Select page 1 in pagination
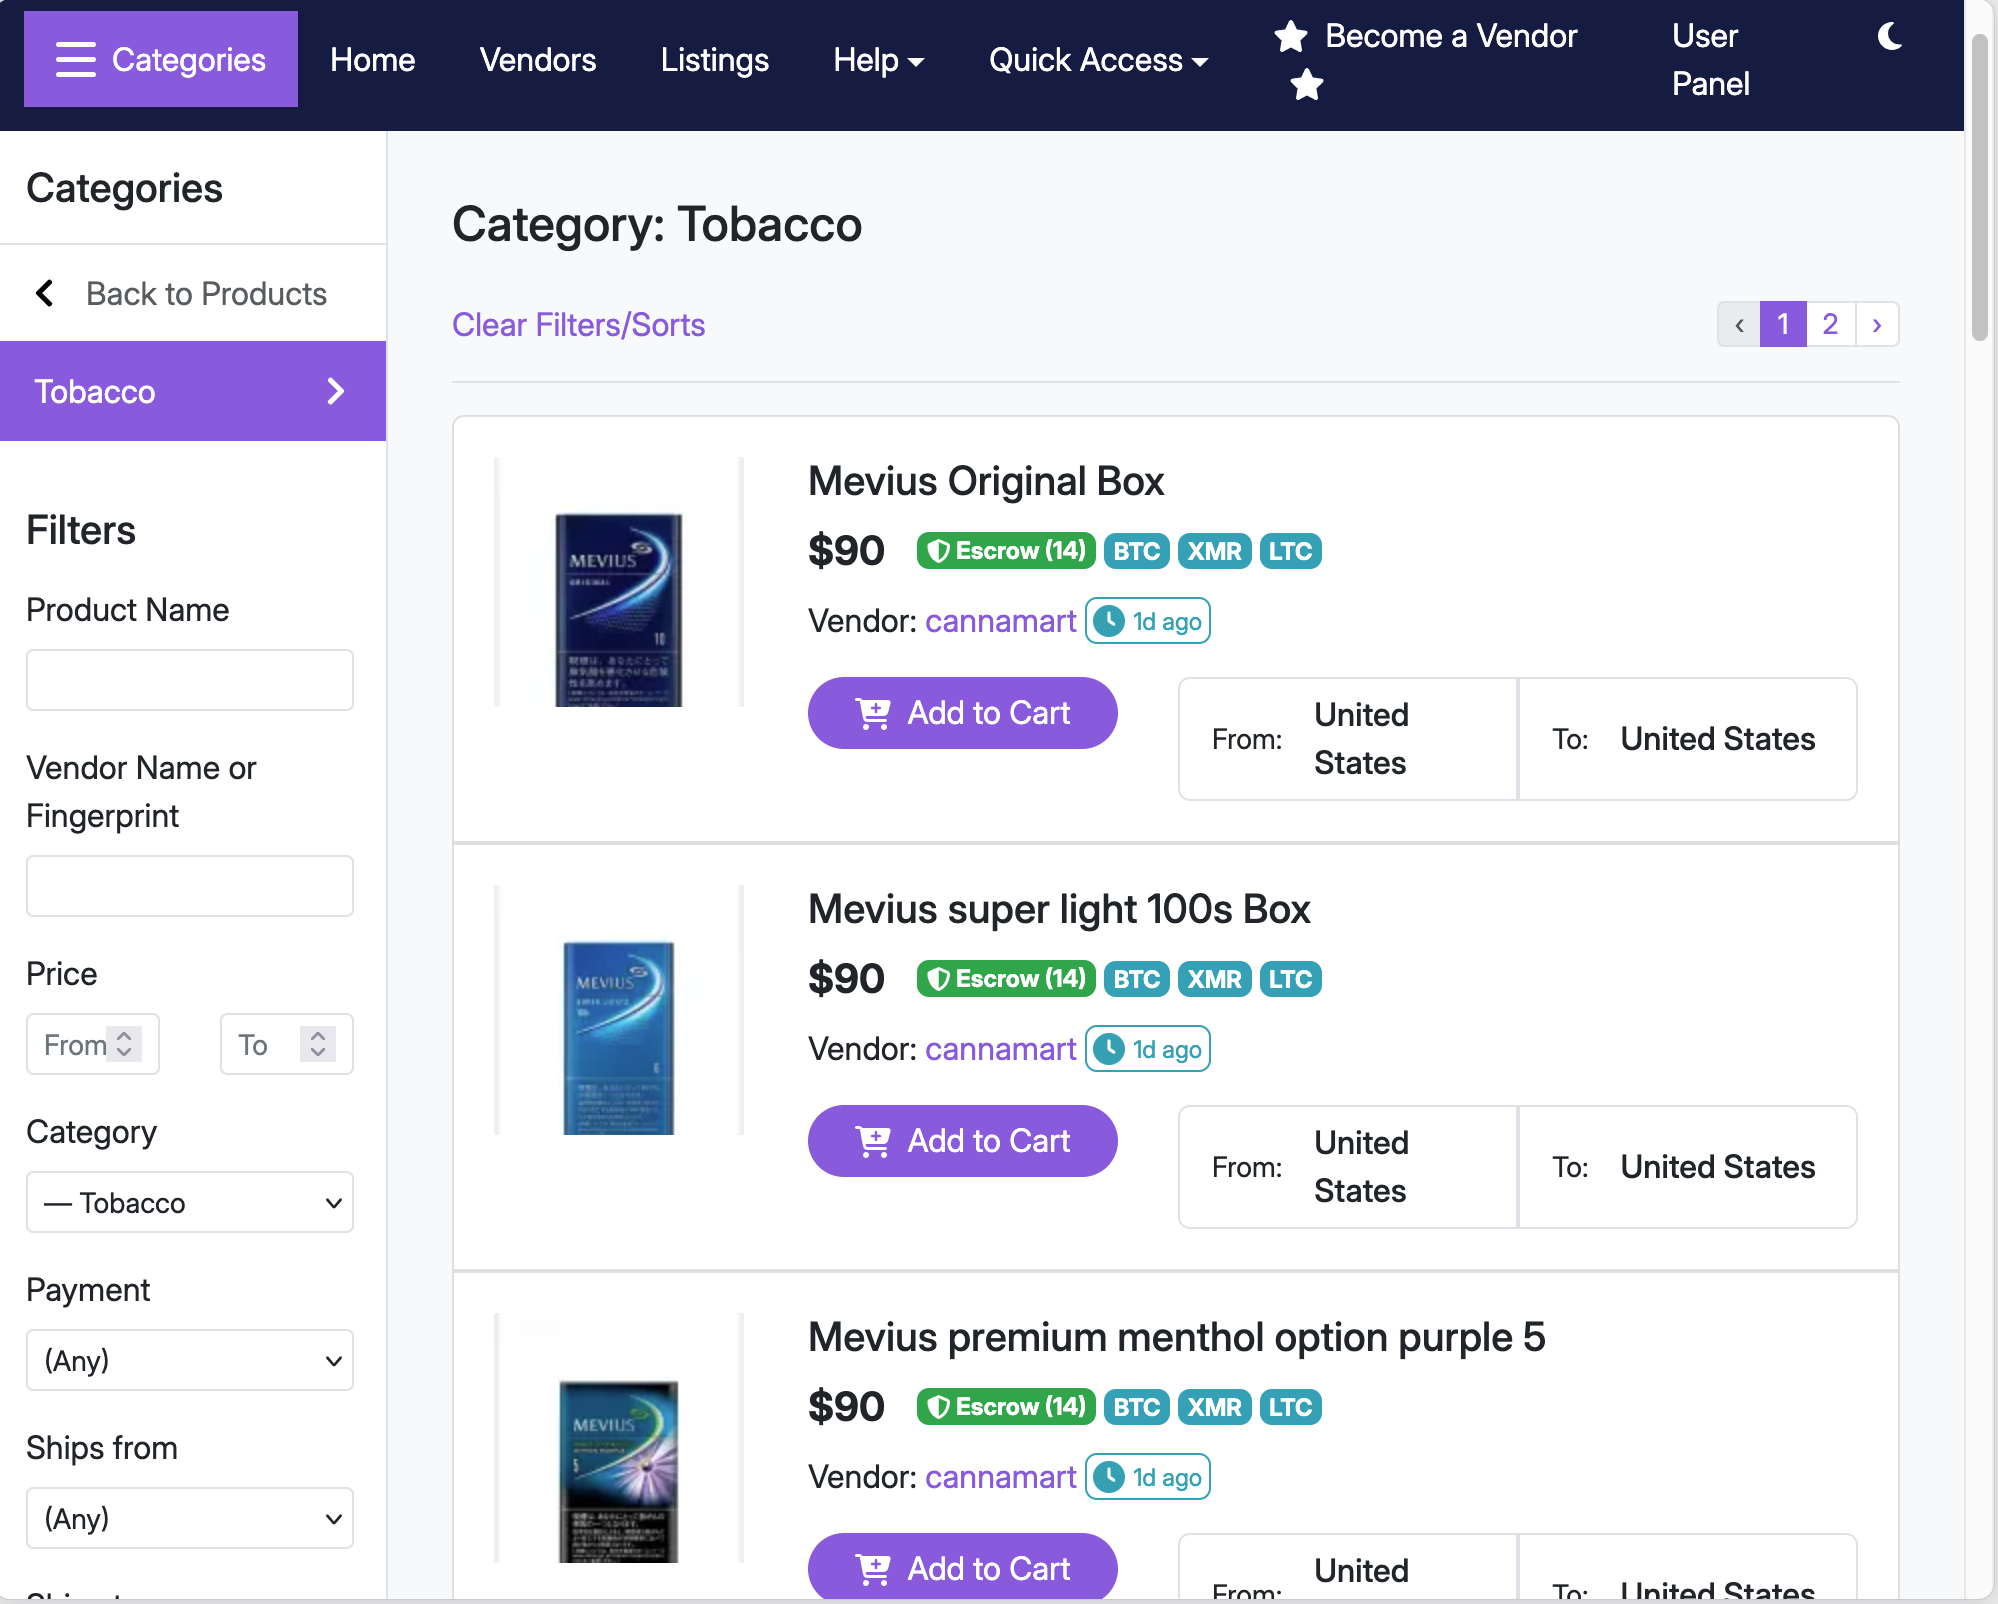 coord(1783,324)
